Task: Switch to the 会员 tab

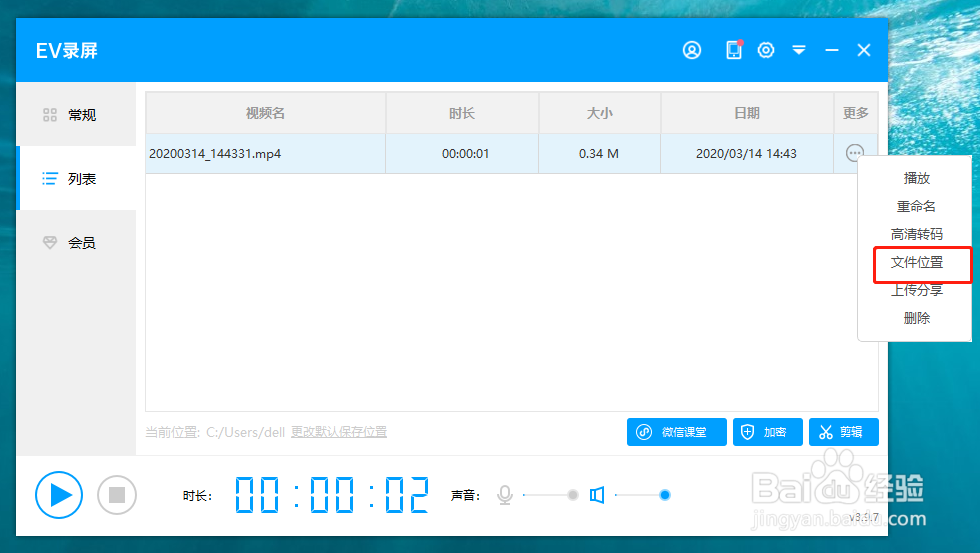Action: coord(76,242)
